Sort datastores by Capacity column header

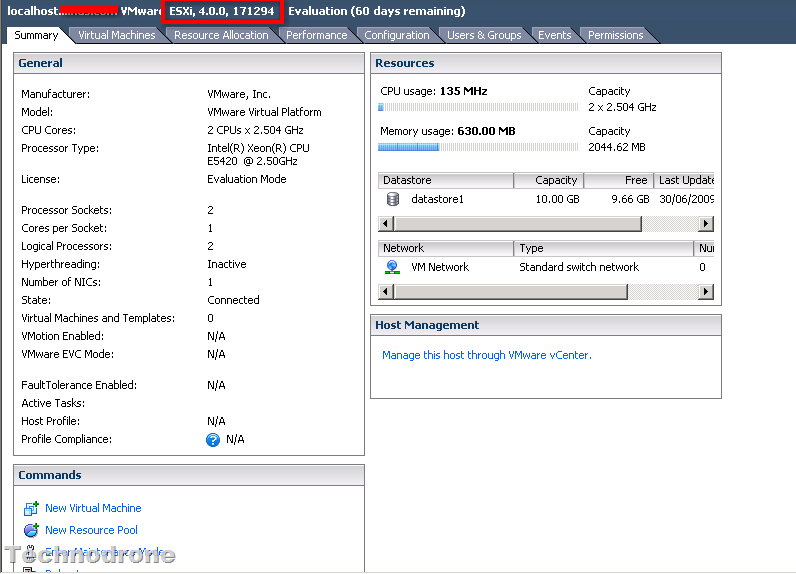[549, 180]
